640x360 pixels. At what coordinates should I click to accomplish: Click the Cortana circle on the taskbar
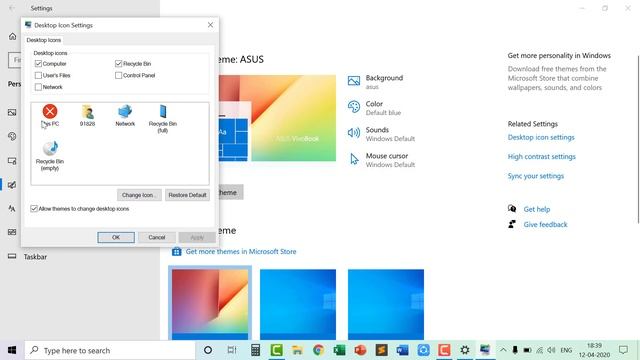click(208, 350)
